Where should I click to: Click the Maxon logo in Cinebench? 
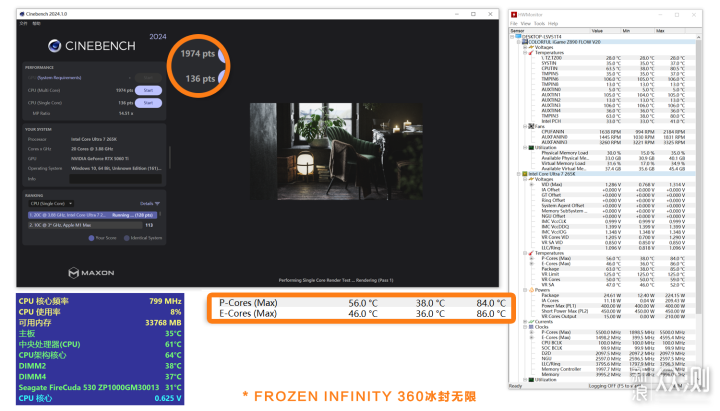(91, 273)
